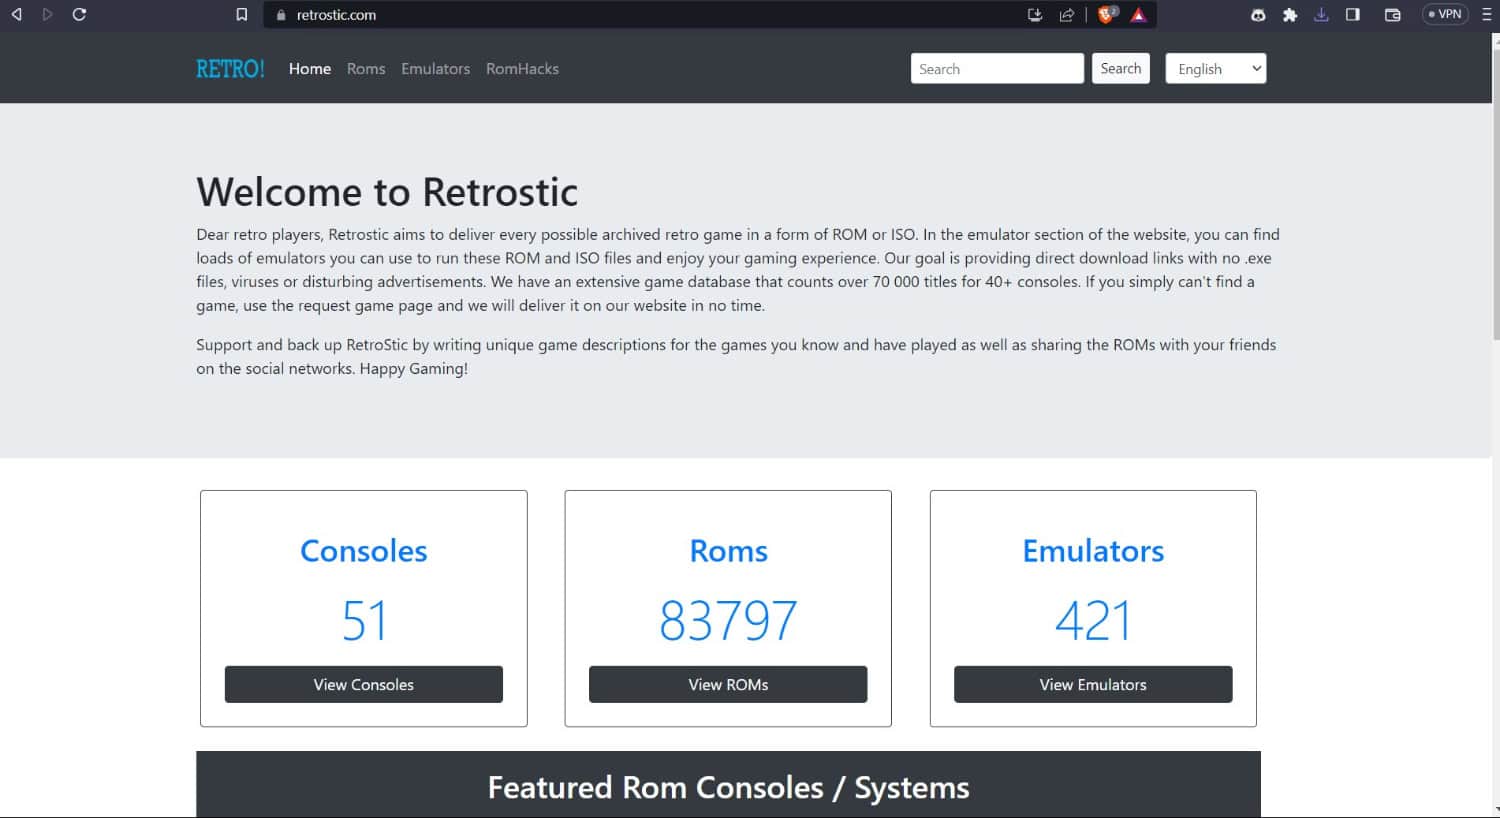The height and width of the screenshot is (818, 1500).
Task: Click the roms count 83797
Action: [728, 620]
